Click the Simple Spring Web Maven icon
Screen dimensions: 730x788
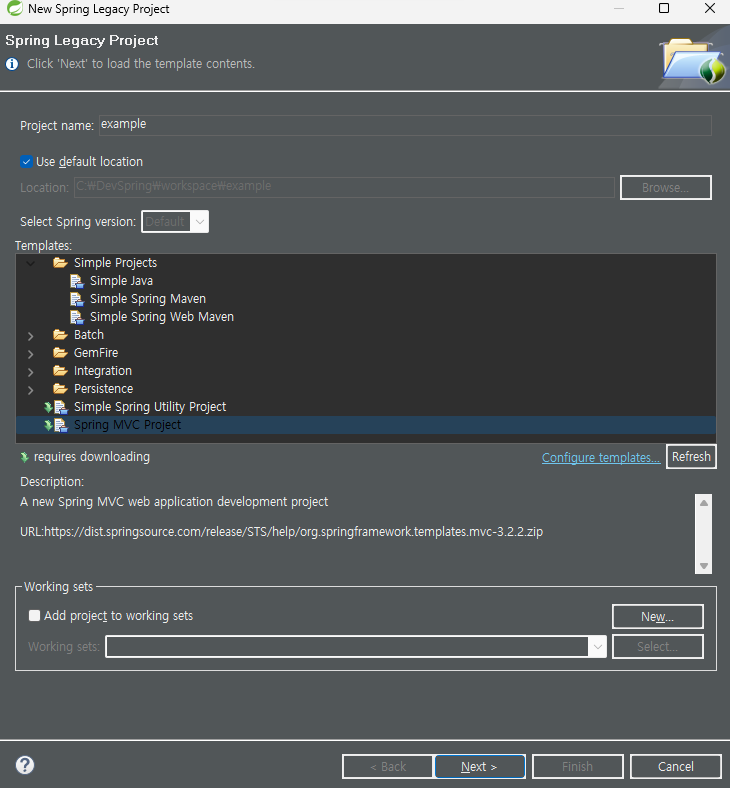[76, 317]
